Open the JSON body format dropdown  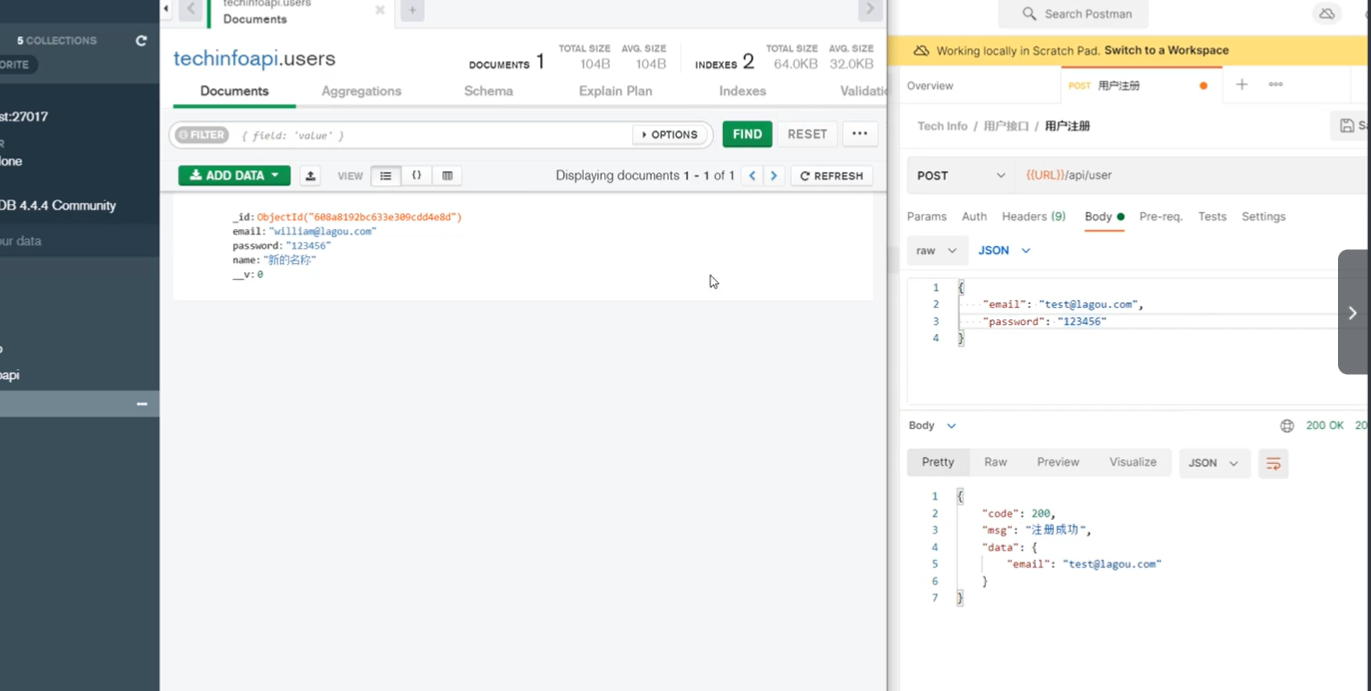pos(1004,251)
